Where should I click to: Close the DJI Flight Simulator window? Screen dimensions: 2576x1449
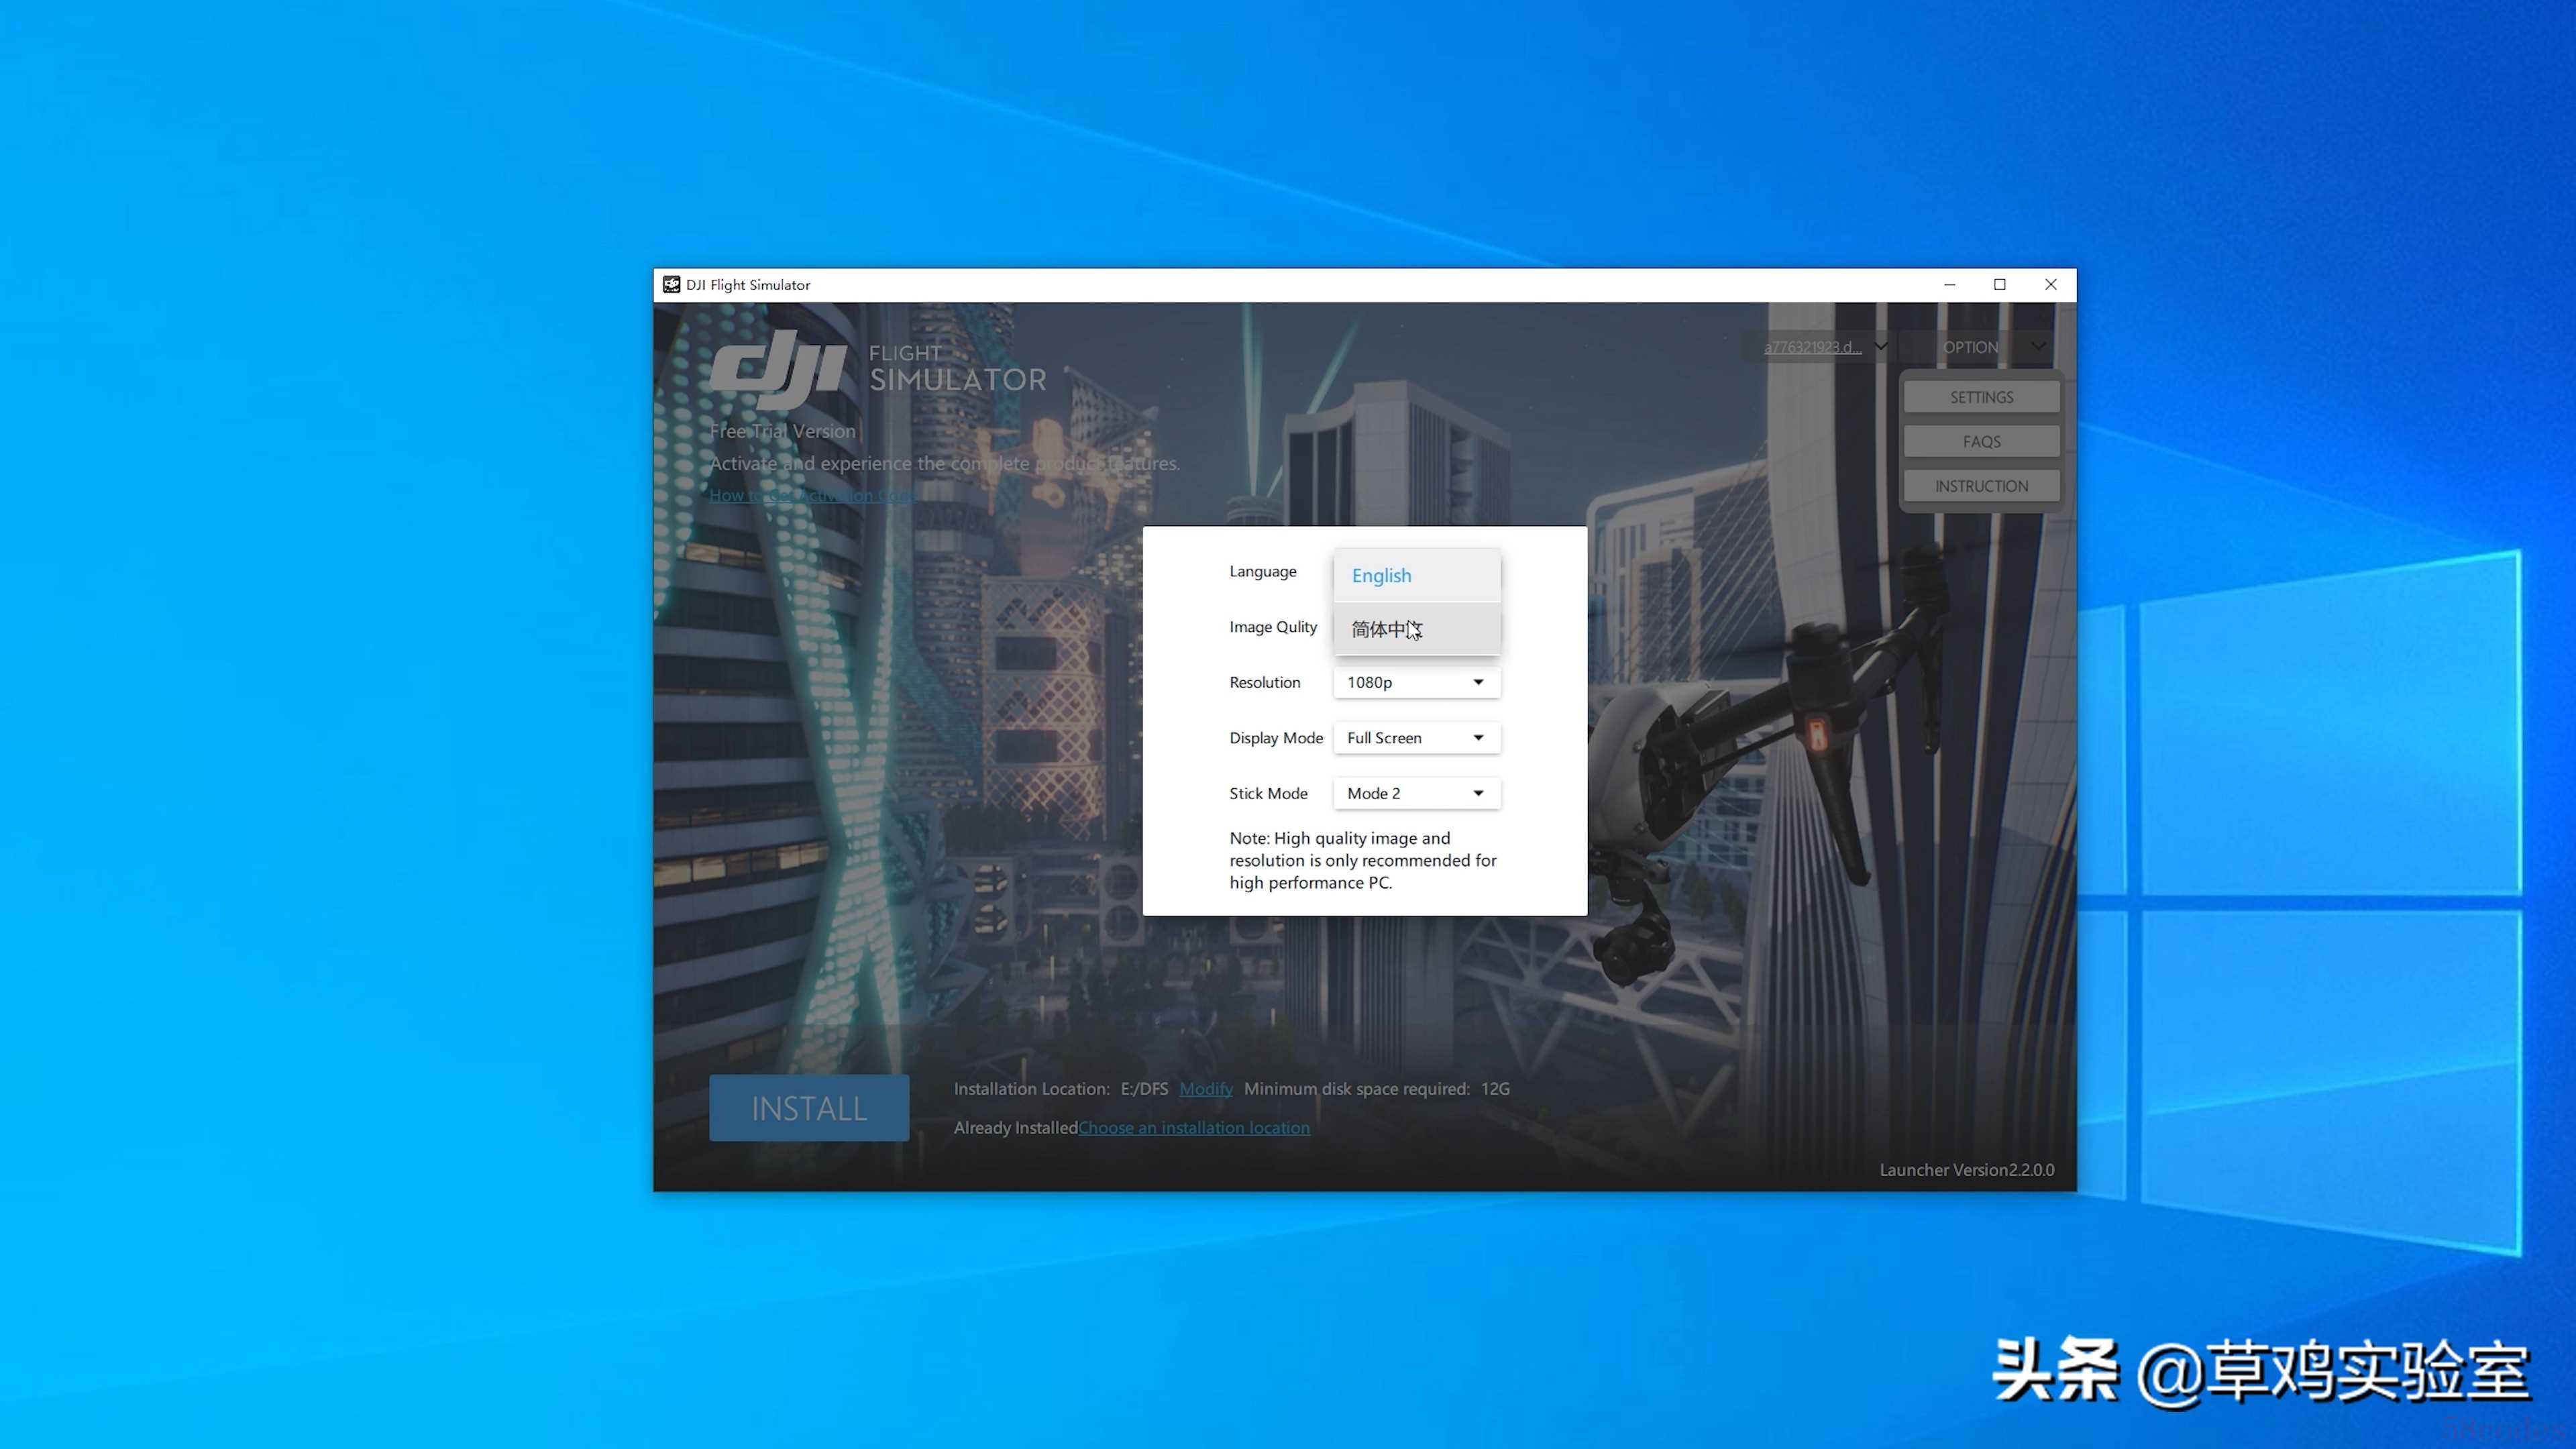tap(2051, 285)
